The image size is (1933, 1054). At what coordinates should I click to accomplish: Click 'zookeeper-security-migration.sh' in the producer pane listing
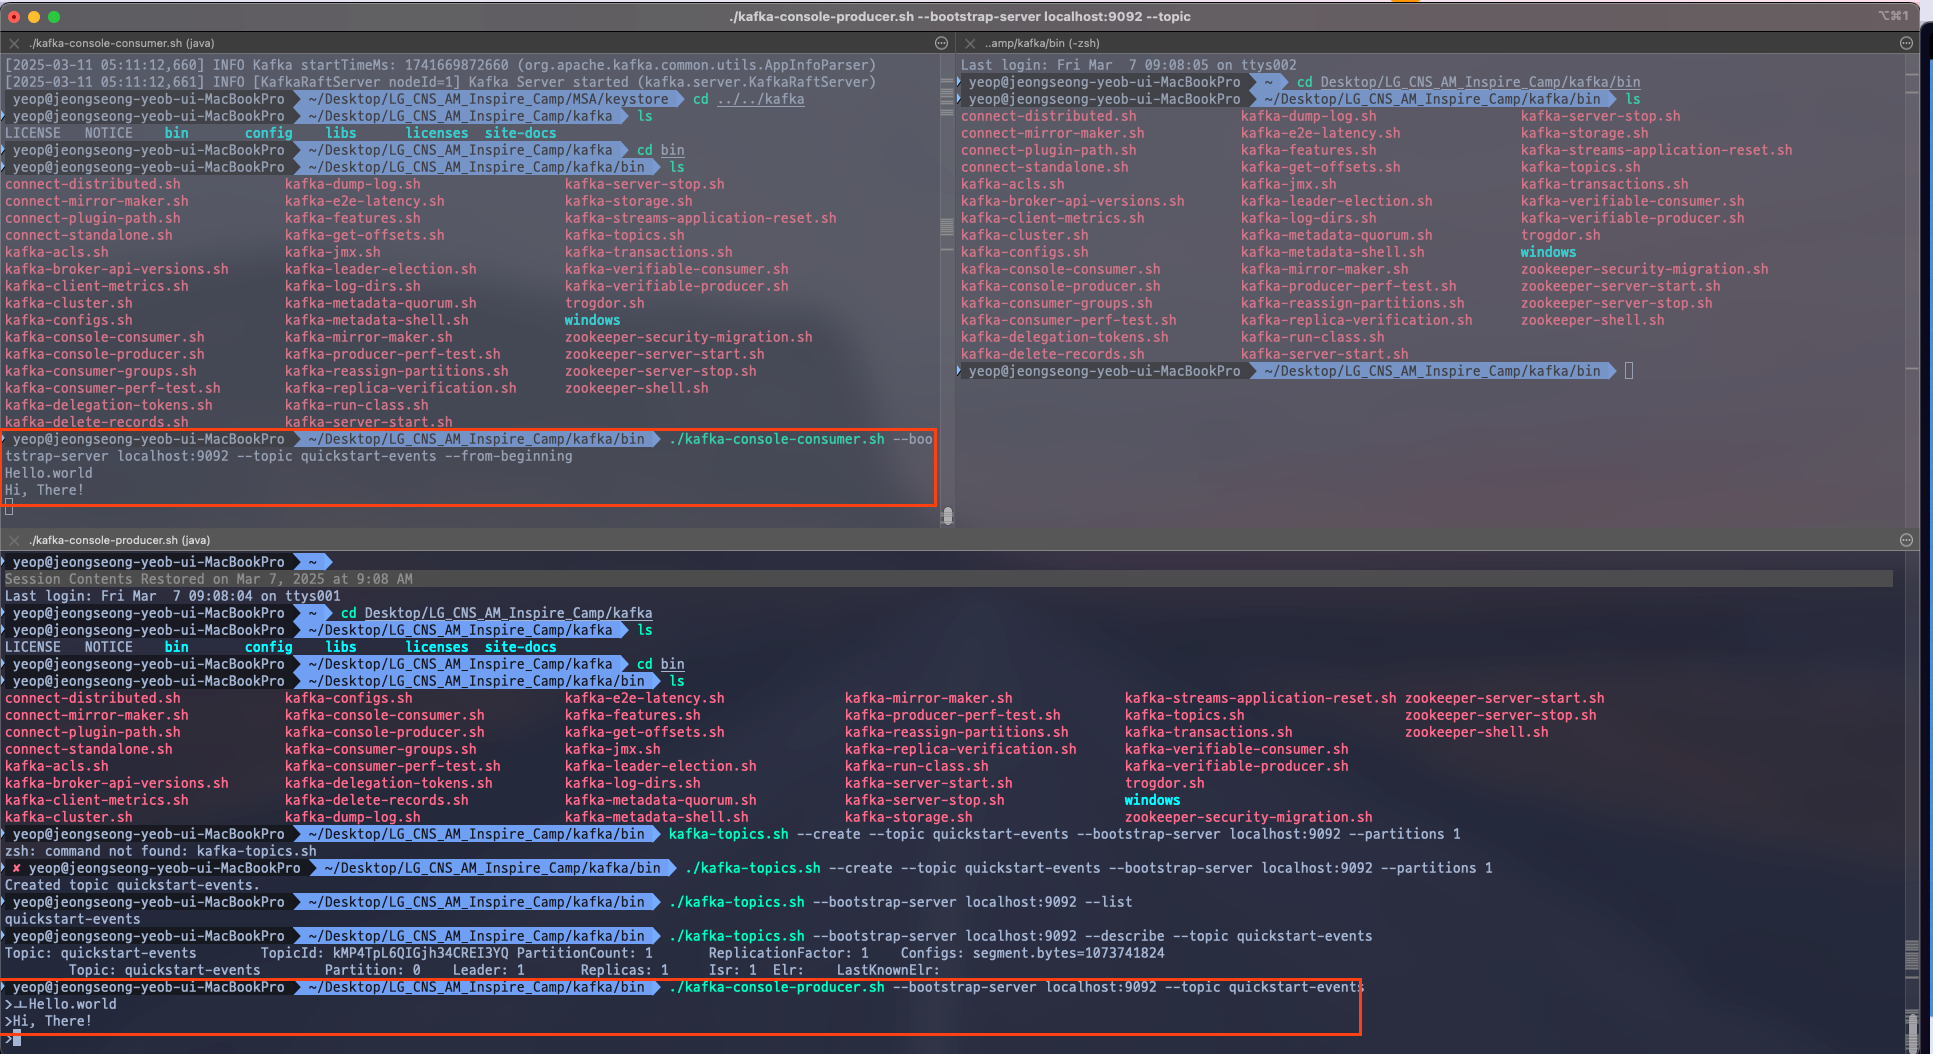click(x=1248, y=817)
